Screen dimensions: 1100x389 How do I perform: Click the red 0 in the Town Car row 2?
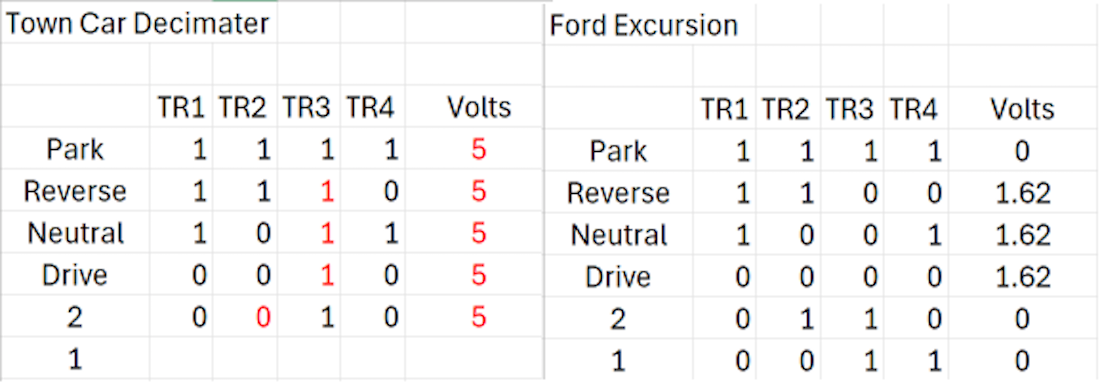click(x=263, y=318)
